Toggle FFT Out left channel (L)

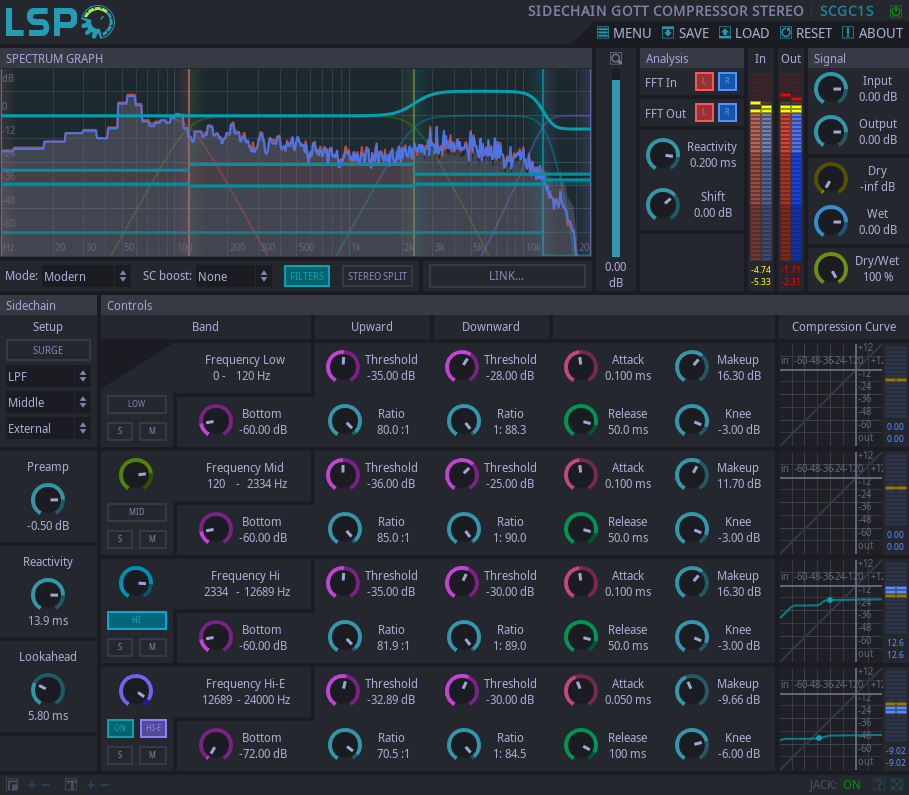[x=704, y=112]
